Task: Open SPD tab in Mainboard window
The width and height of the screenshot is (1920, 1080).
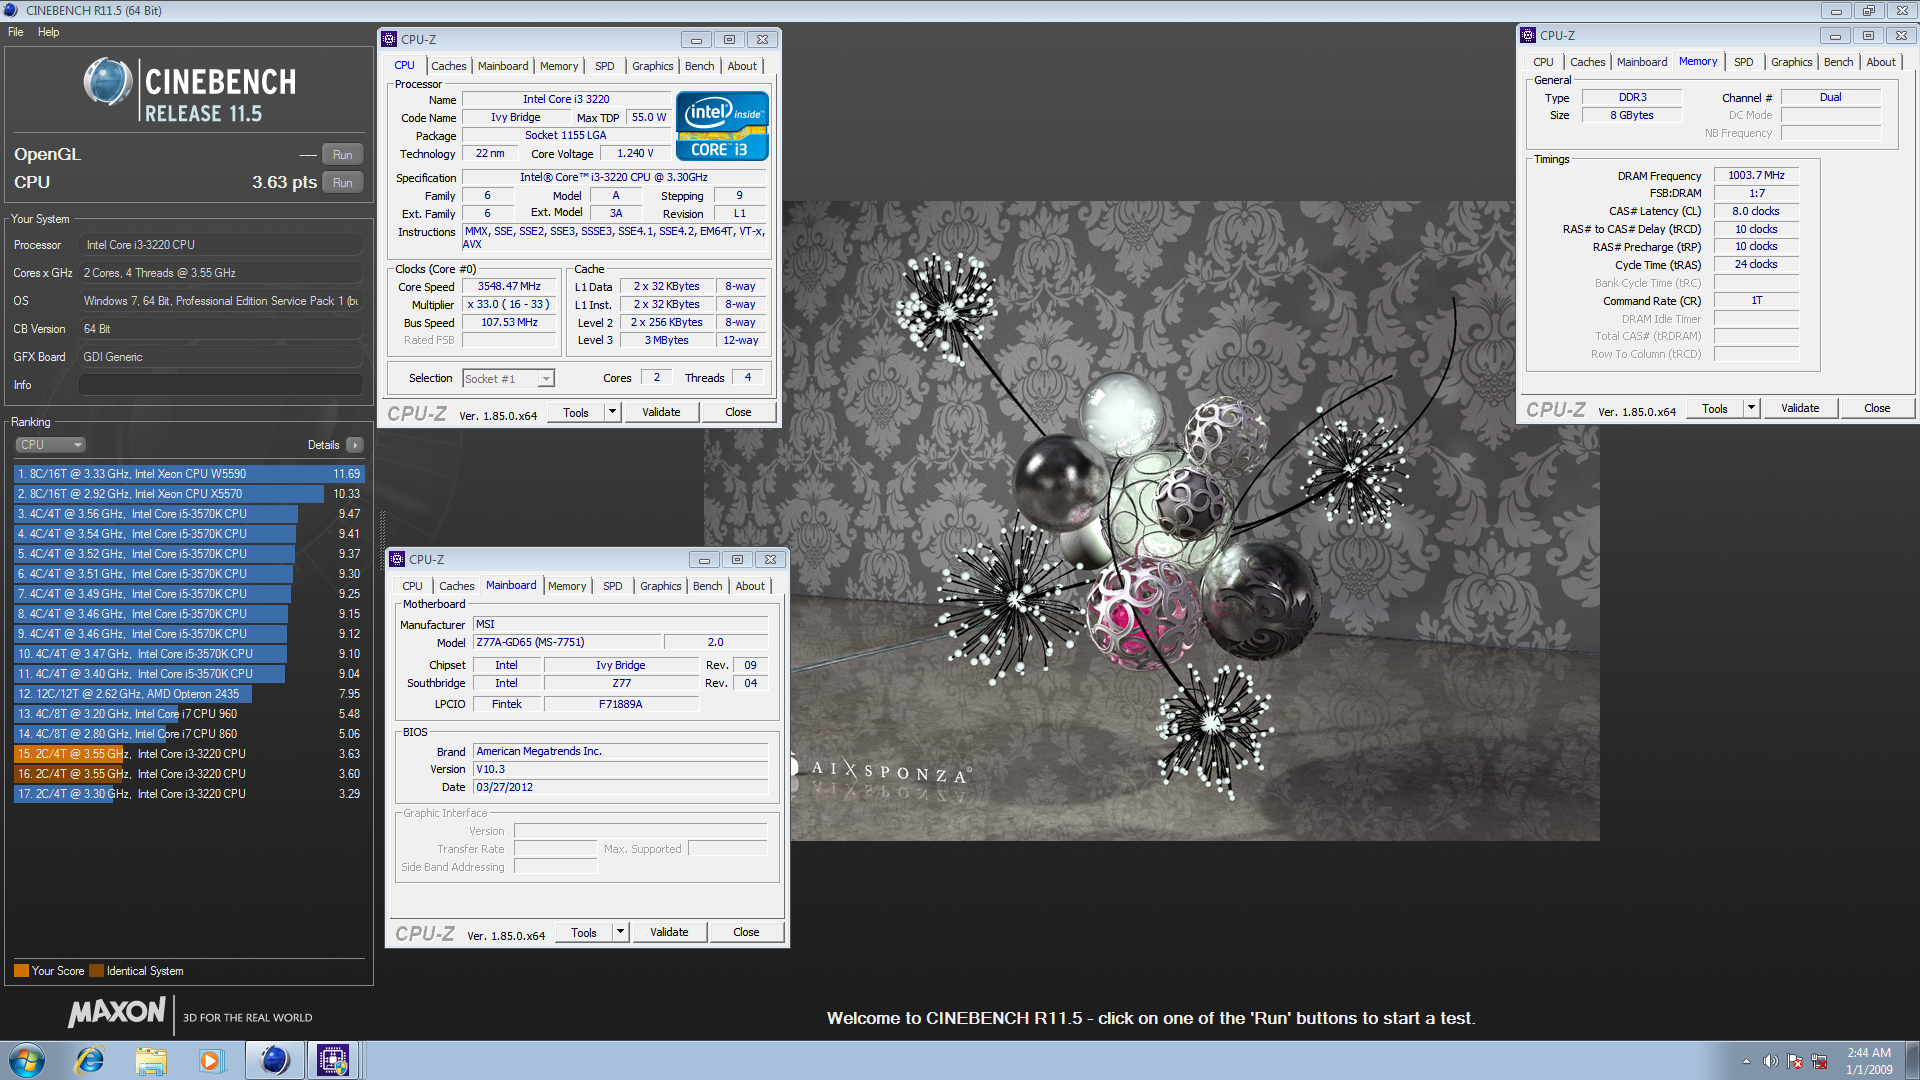Action: point(613,586)
